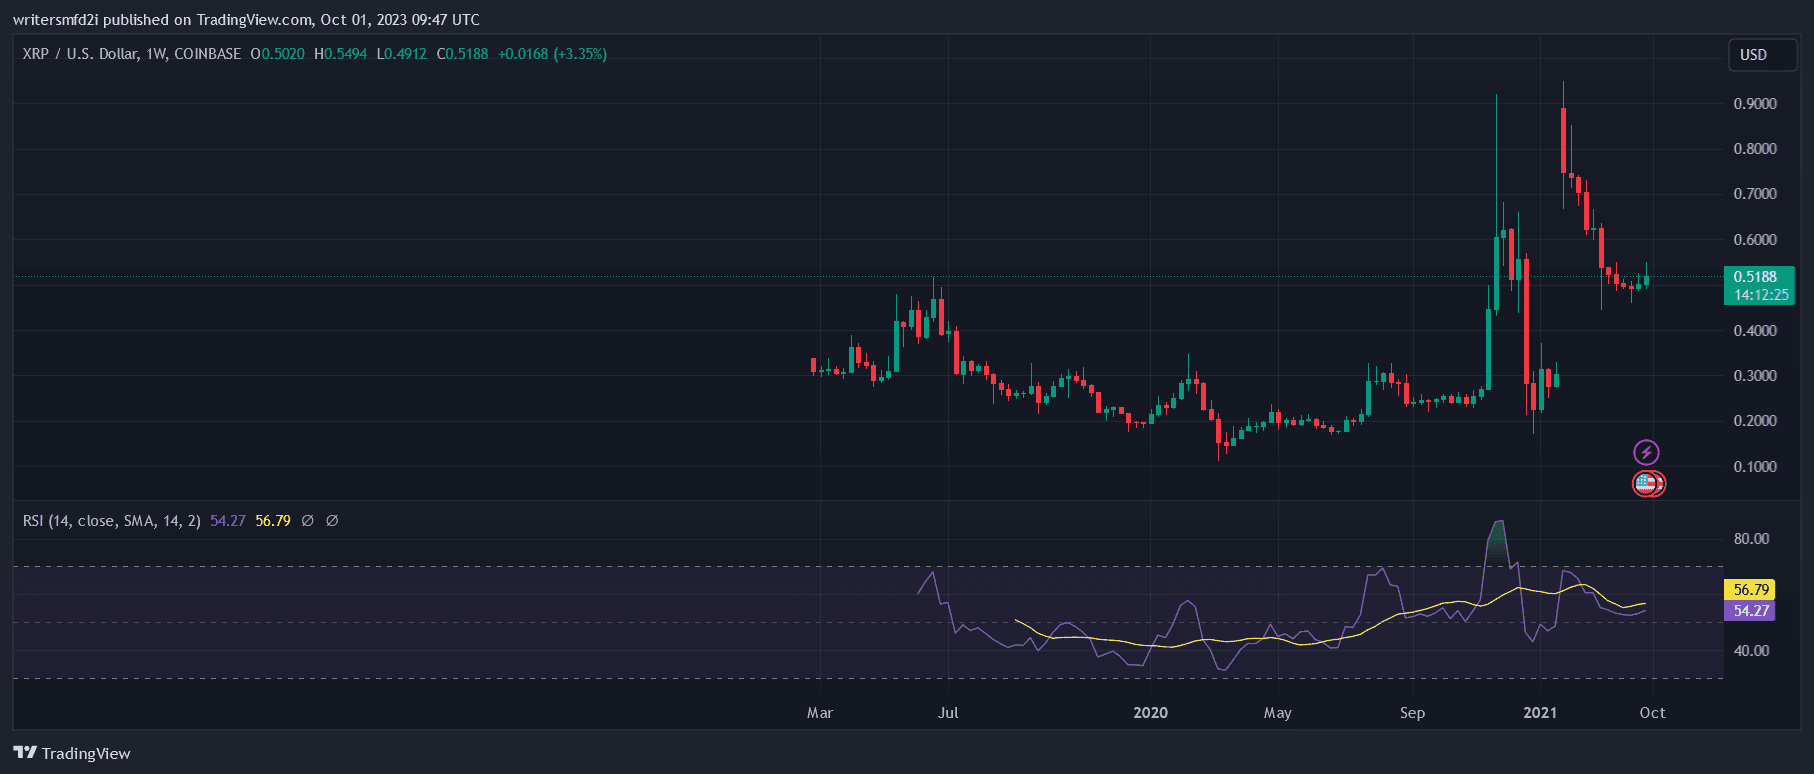The width and height of the screenshot is (1814, 774).
Task: Click the 2020 label on the time axis
Action: (1150, 713)
